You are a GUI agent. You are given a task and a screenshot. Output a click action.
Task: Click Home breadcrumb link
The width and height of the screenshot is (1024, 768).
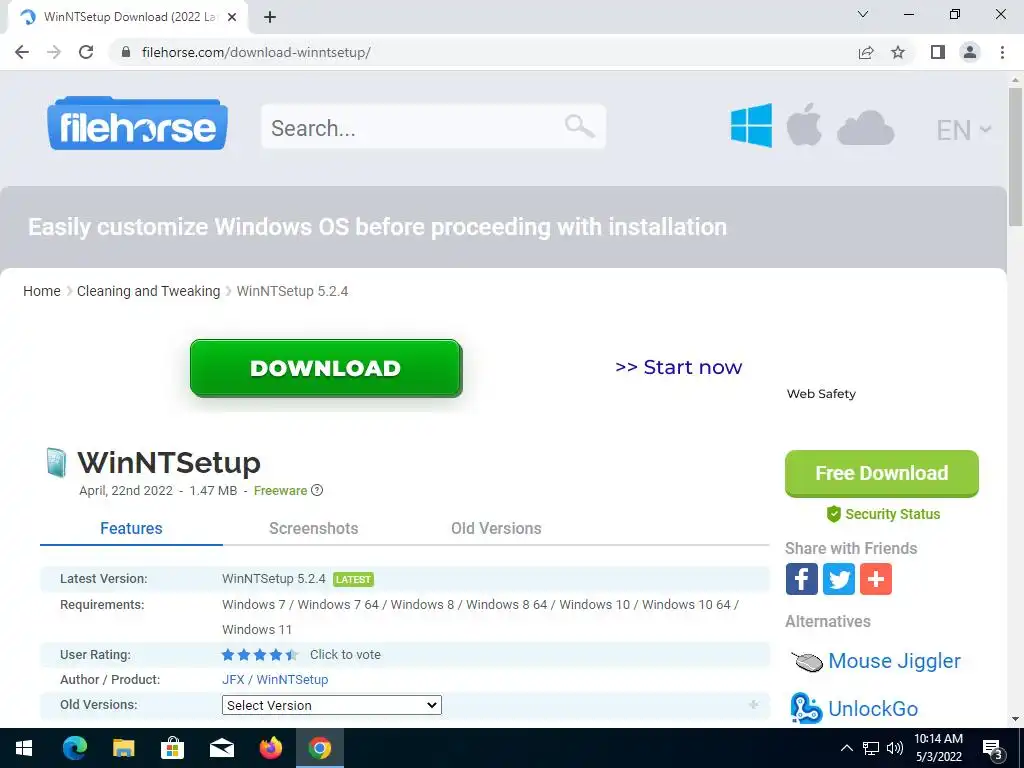pos(42,291)
